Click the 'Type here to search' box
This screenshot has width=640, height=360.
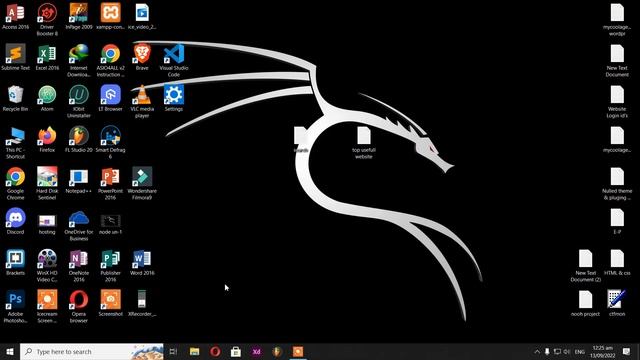[92, 351]
